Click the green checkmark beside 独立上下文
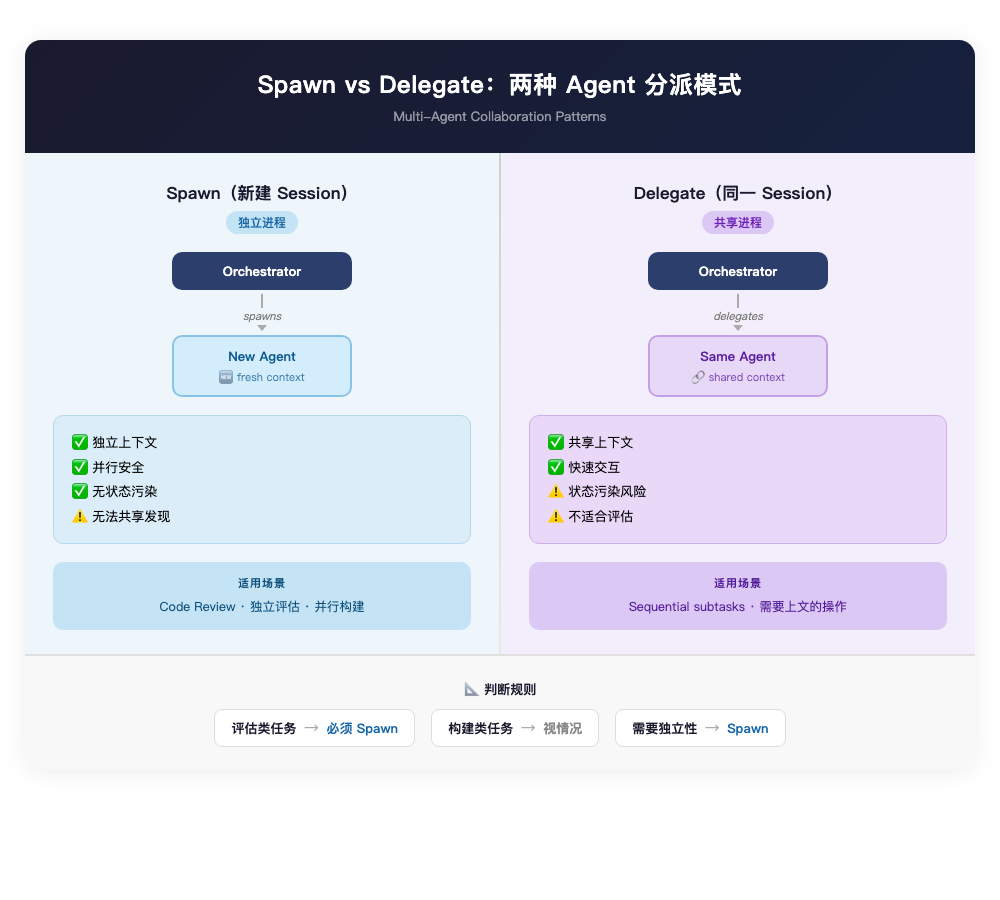This screenshot has width=1000, height=900. (x=80, y=442)
